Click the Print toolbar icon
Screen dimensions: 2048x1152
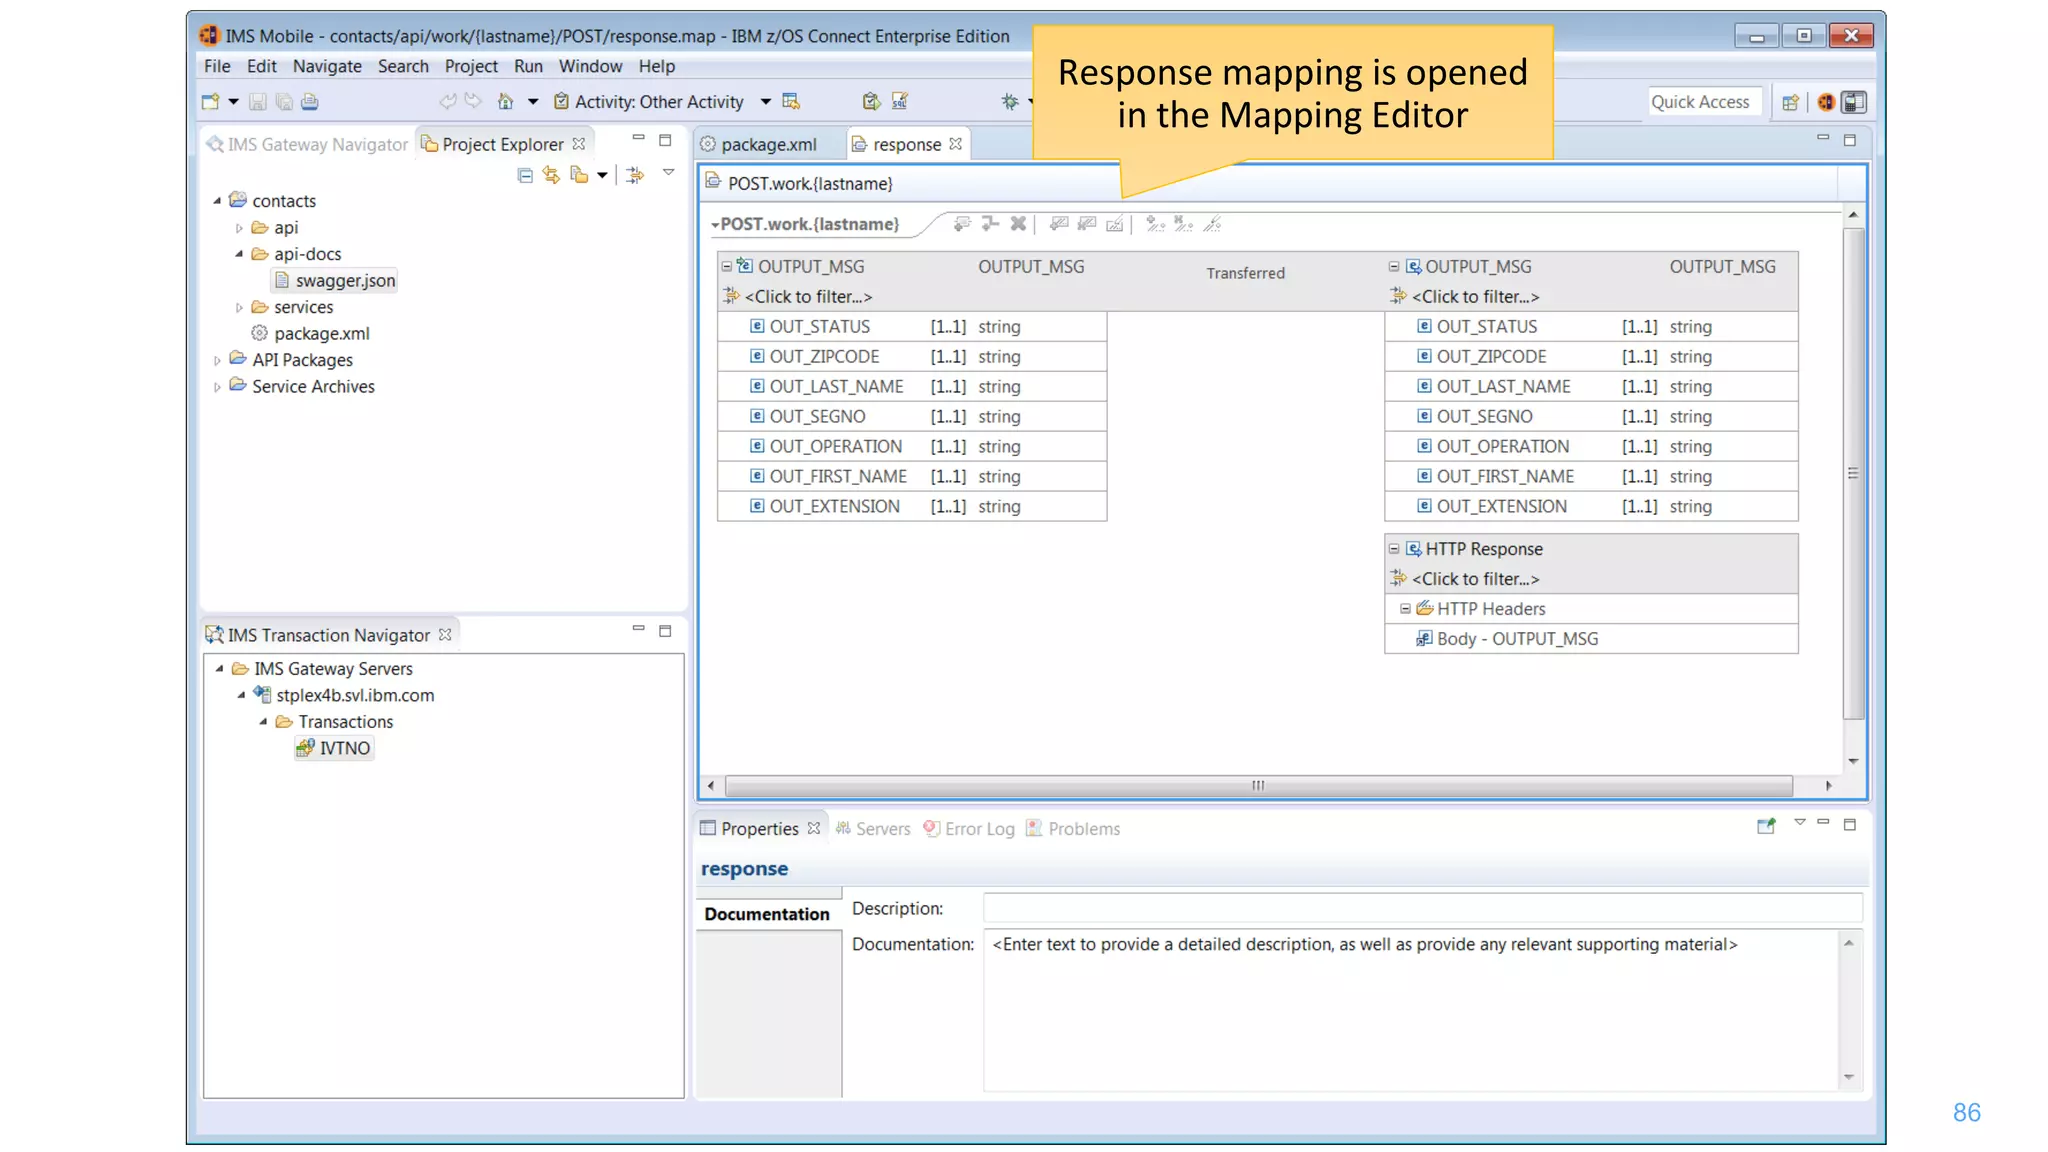click(x=310, y=101)
